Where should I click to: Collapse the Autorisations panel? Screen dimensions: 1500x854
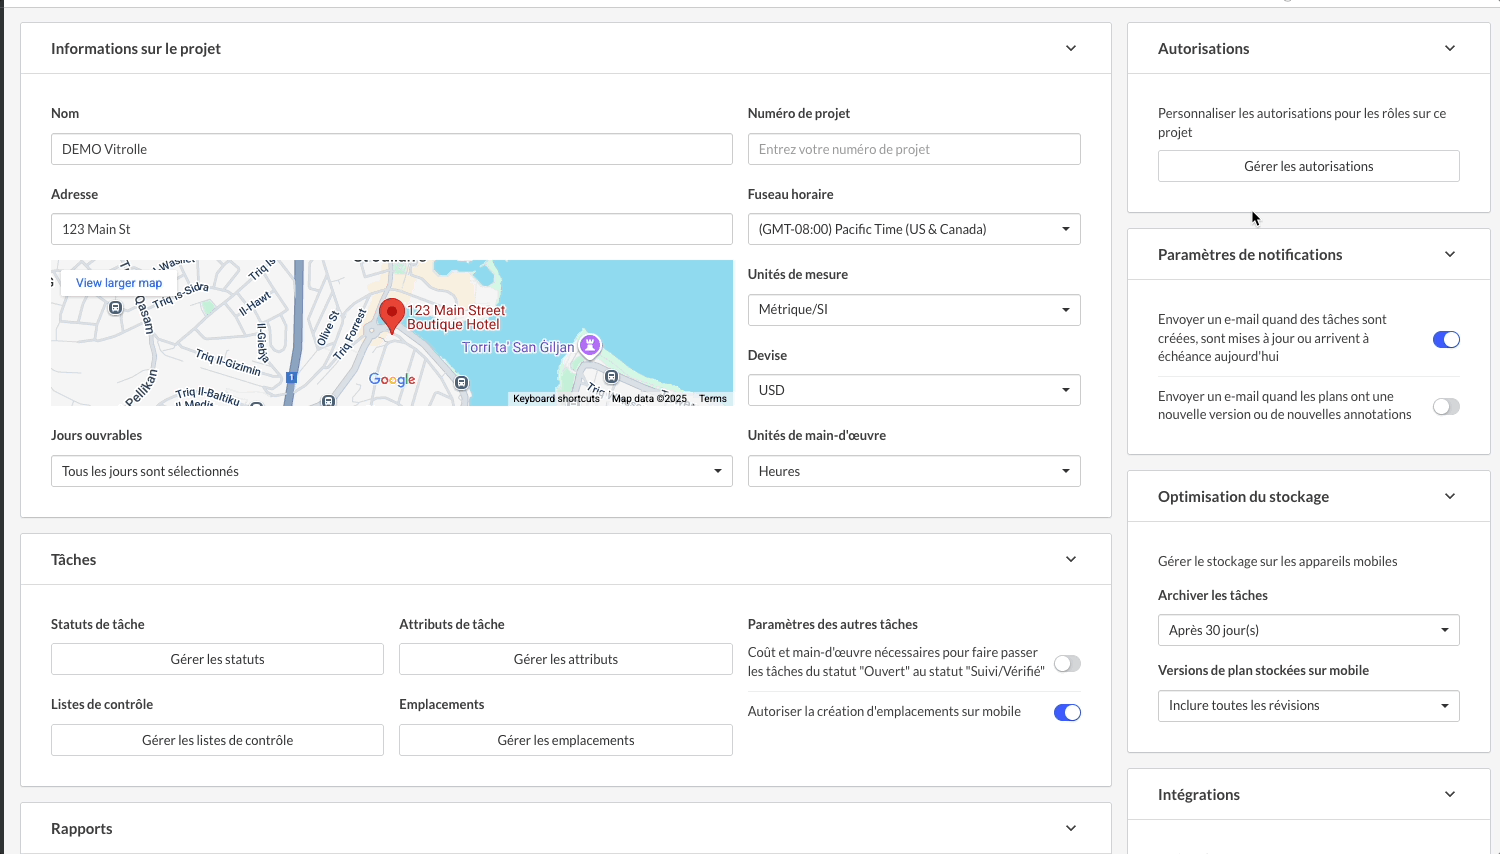(x=1450, y=48)
